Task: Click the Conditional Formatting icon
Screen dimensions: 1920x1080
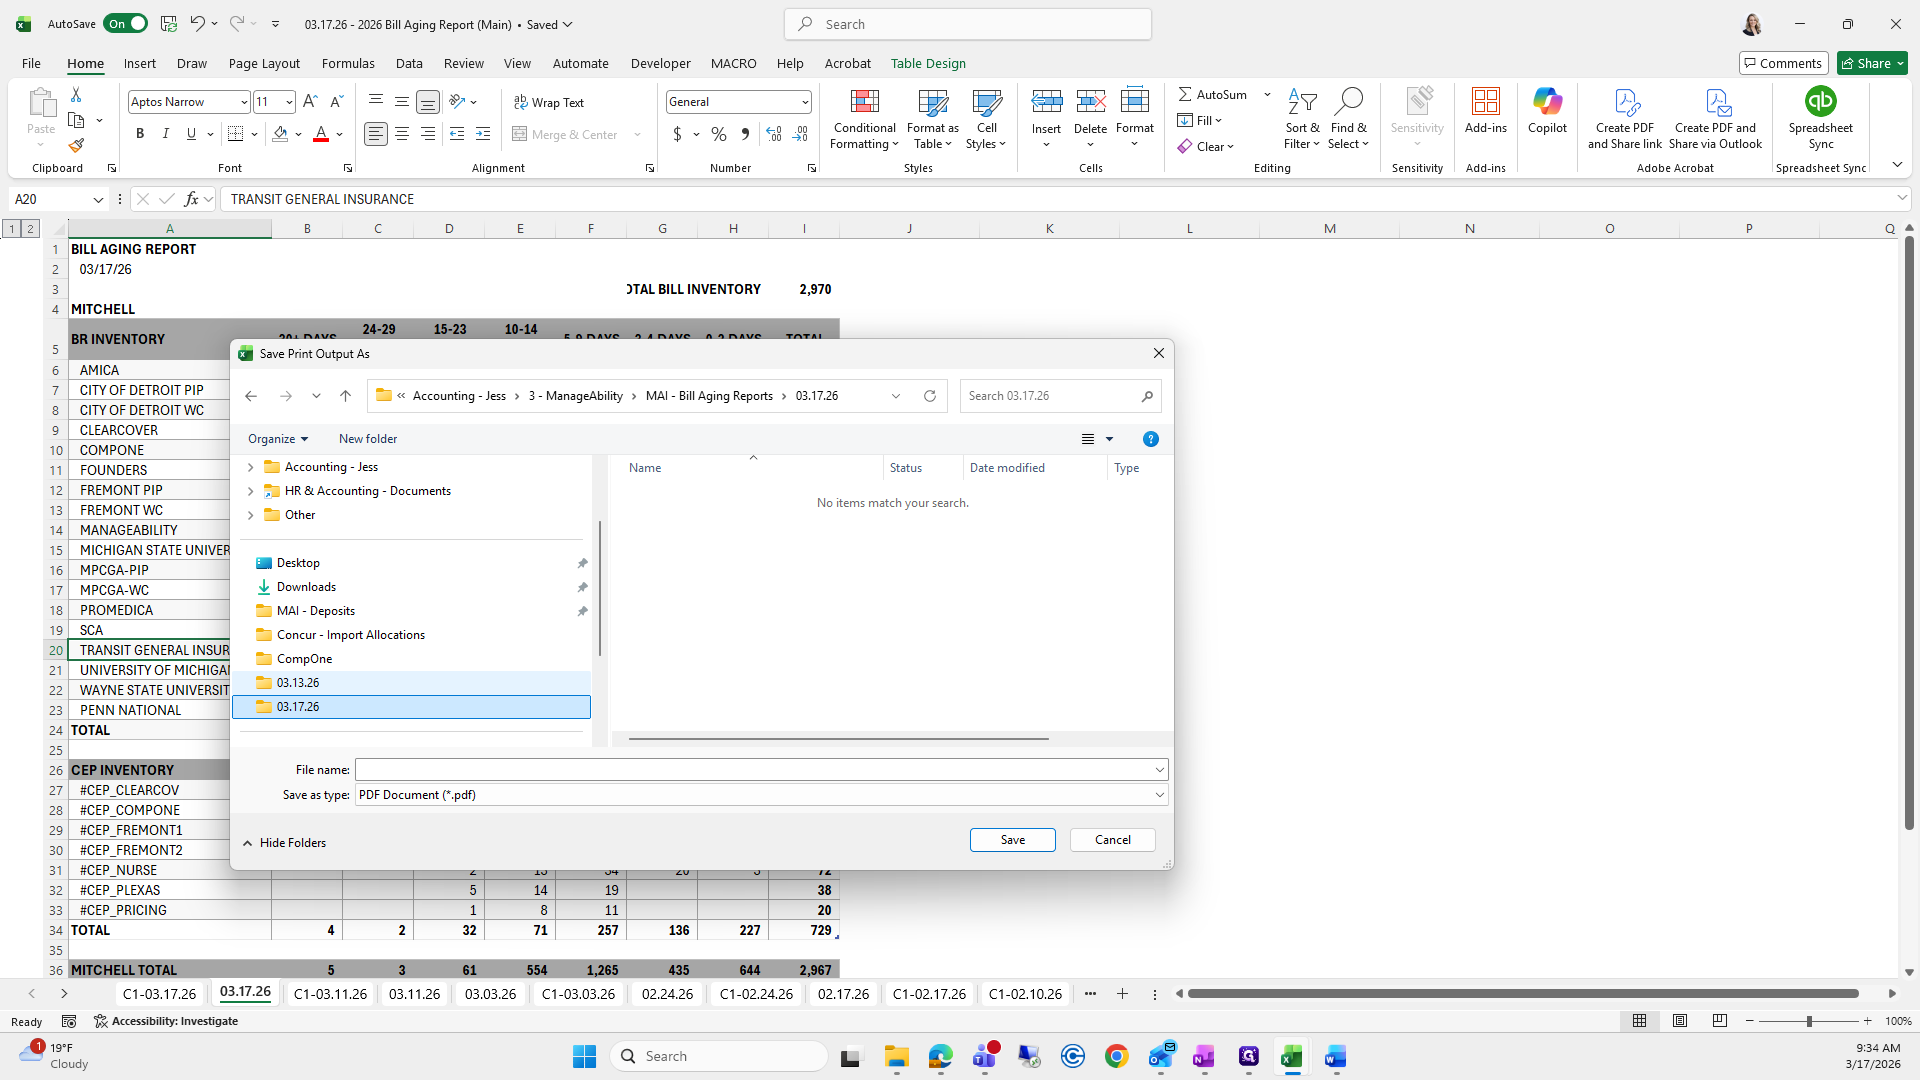Action: click(864, 103)
